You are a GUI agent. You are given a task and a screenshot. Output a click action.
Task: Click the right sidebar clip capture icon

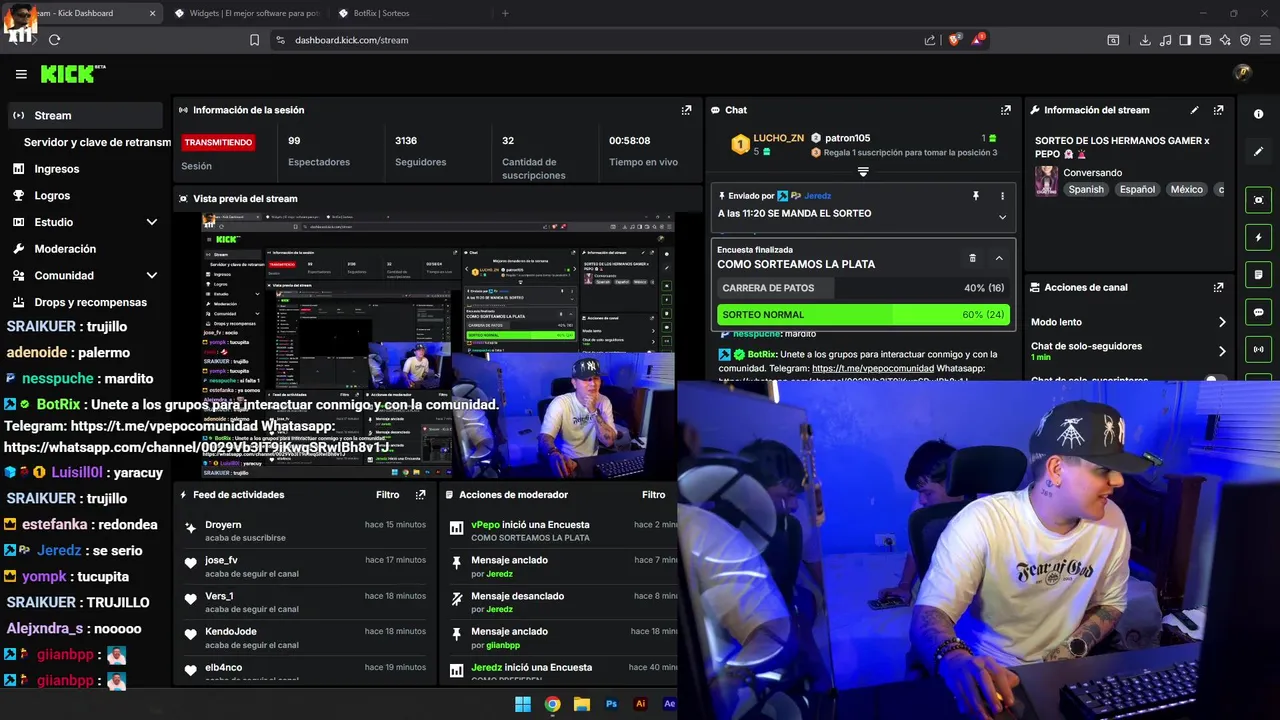point(1258,200)
